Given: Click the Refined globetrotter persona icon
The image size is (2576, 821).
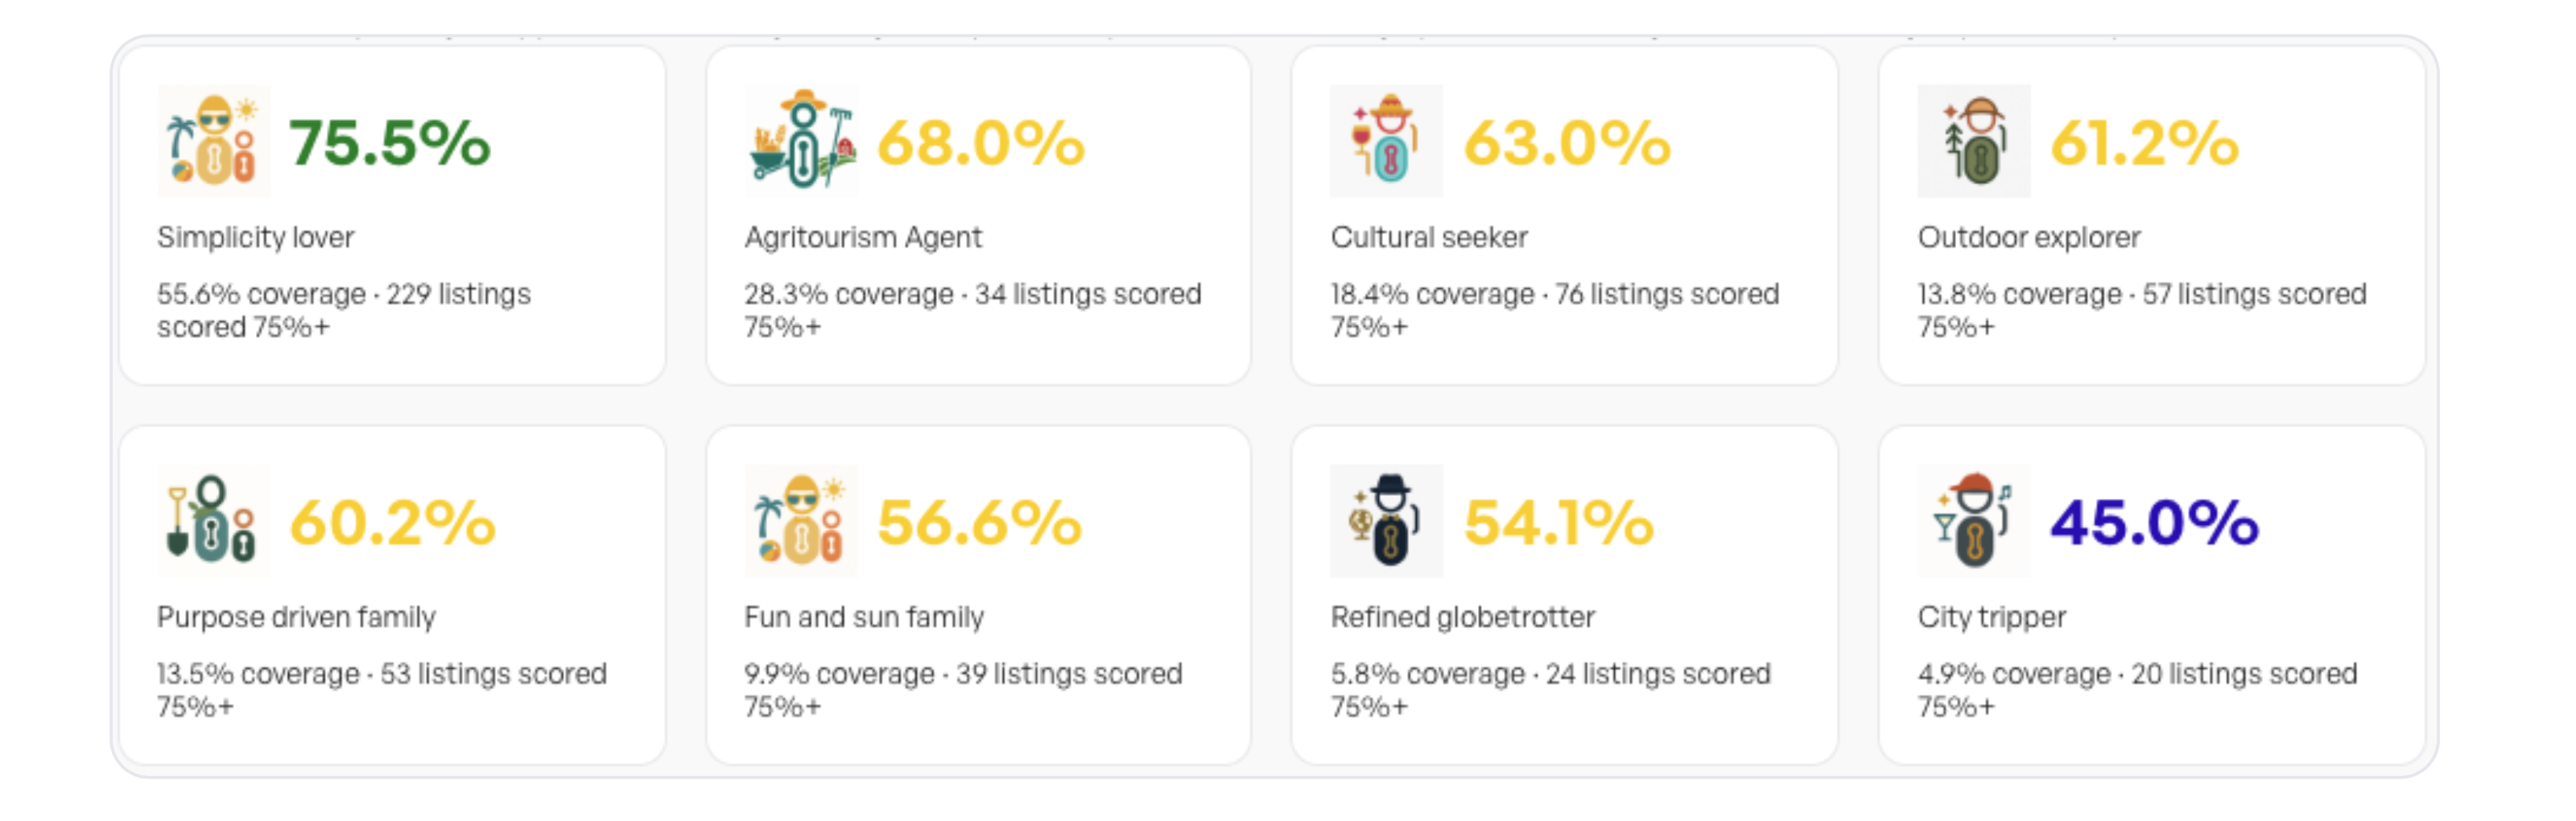Looking at the screenshot, I should click(1386, 521).
